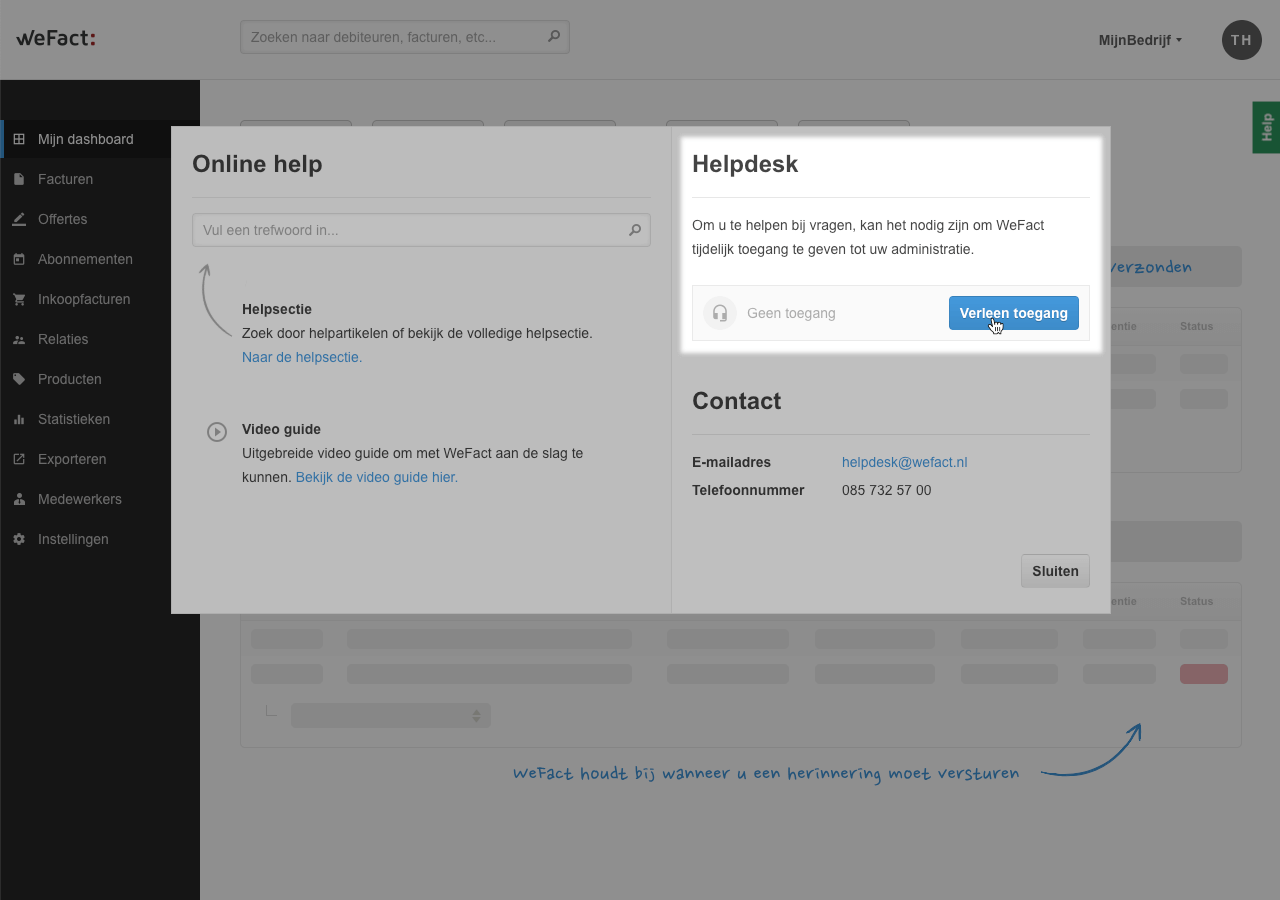
Task: Click the Video guide play icon
Action: (217, 431)
